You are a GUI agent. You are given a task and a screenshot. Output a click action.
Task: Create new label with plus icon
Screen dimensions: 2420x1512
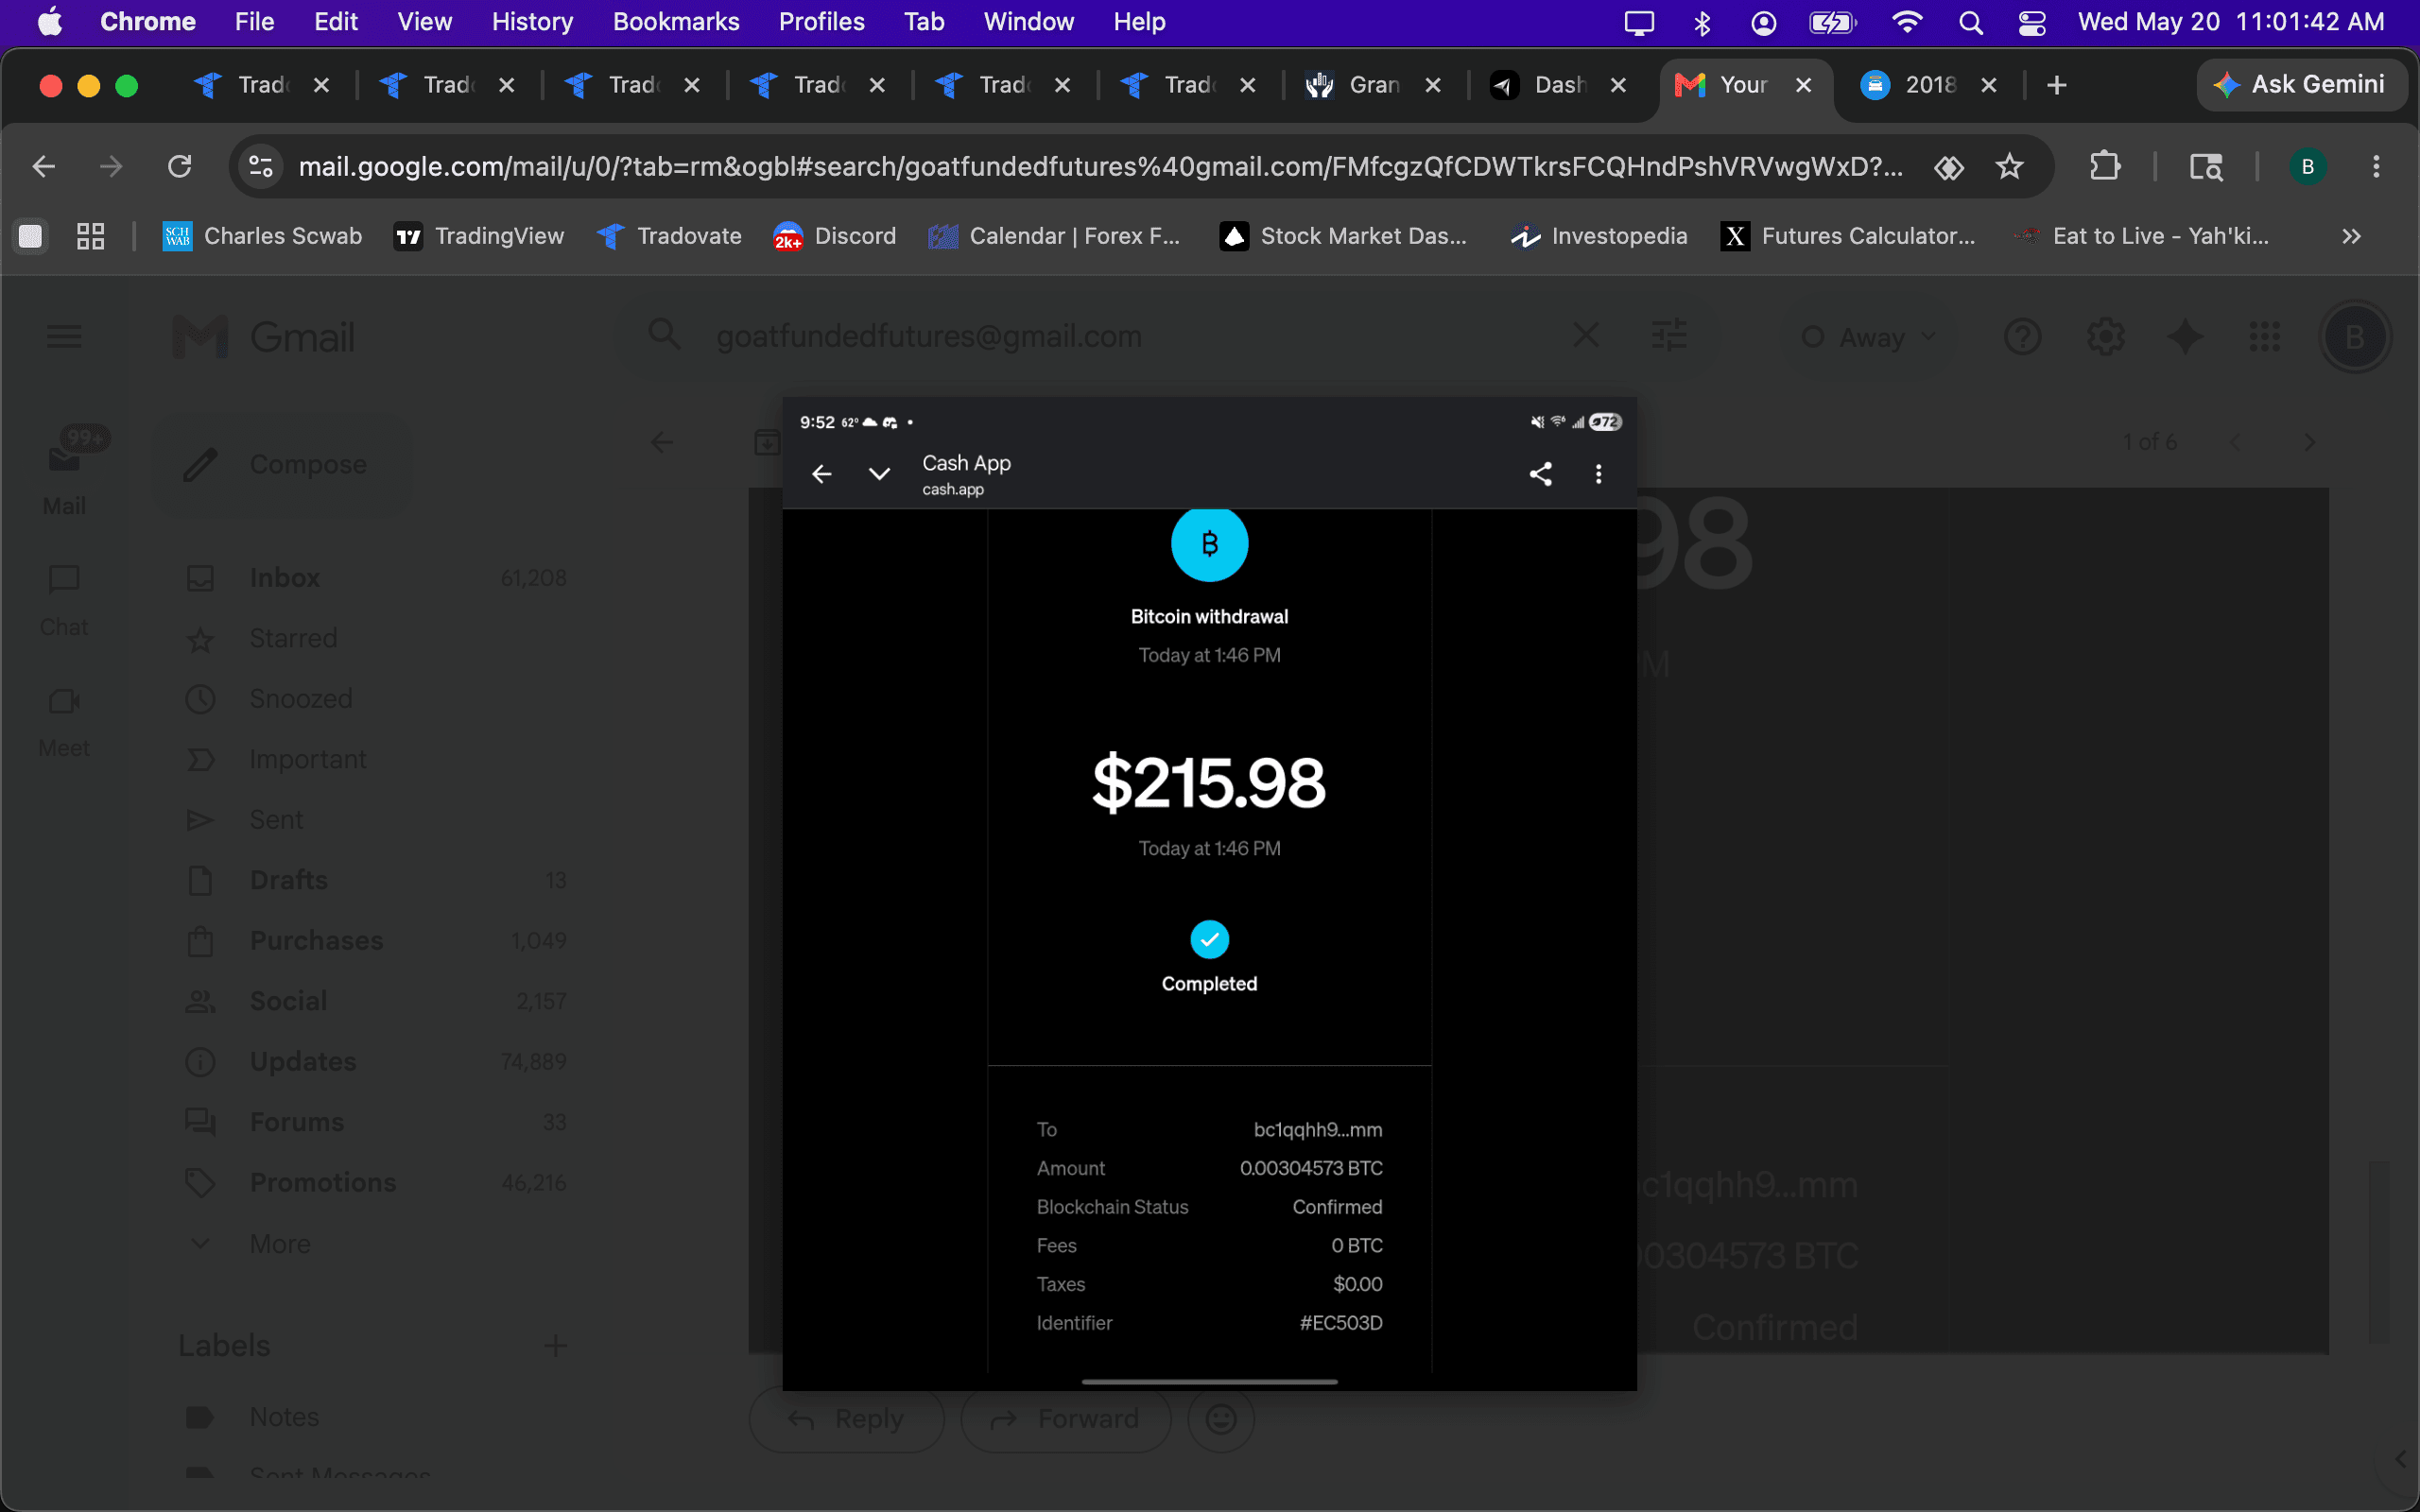(555, 1346)
